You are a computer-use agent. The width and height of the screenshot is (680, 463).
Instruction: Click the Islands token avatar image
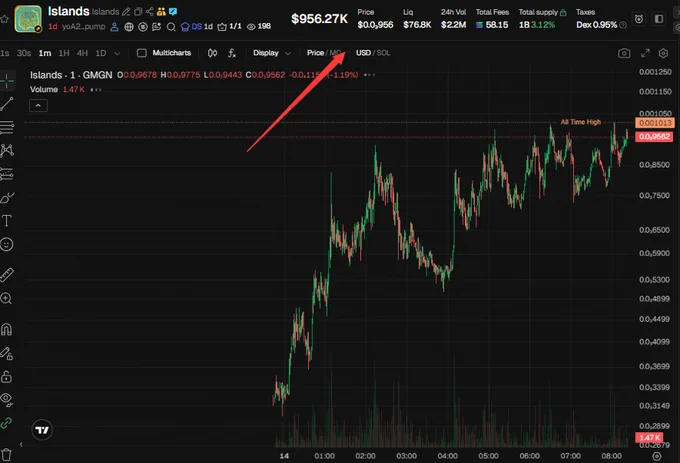tap(28, 19)
